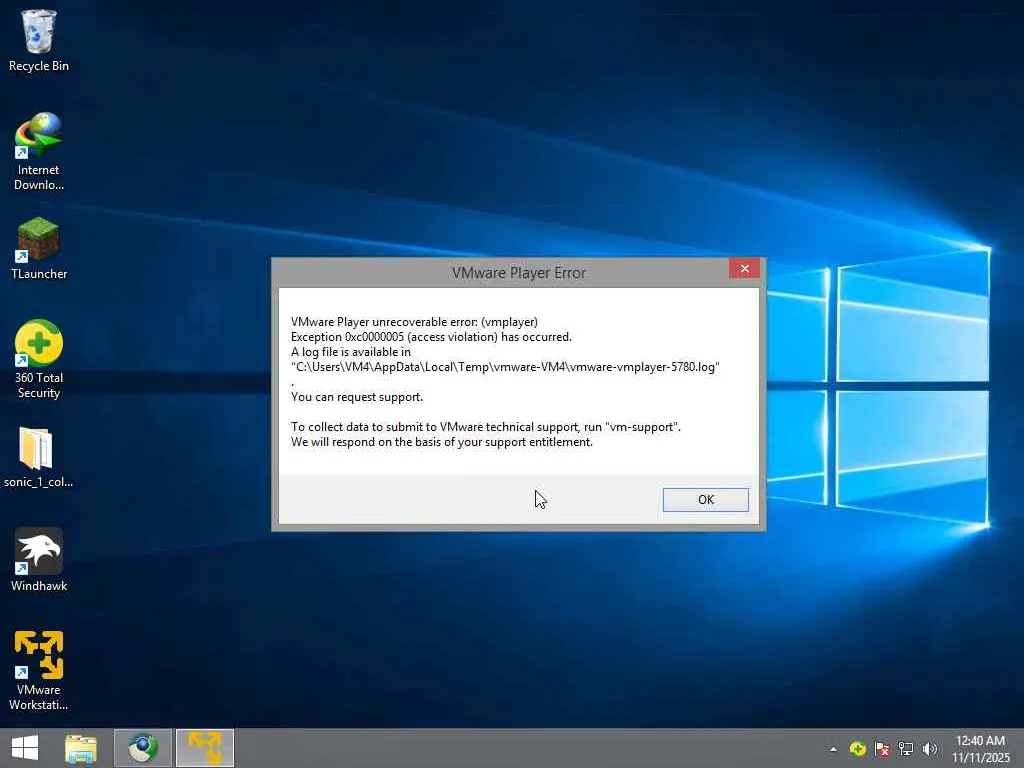The image size is (1024, 768).
Task: Switch to the browser taskbar button
Action: [x=143, y=748]
